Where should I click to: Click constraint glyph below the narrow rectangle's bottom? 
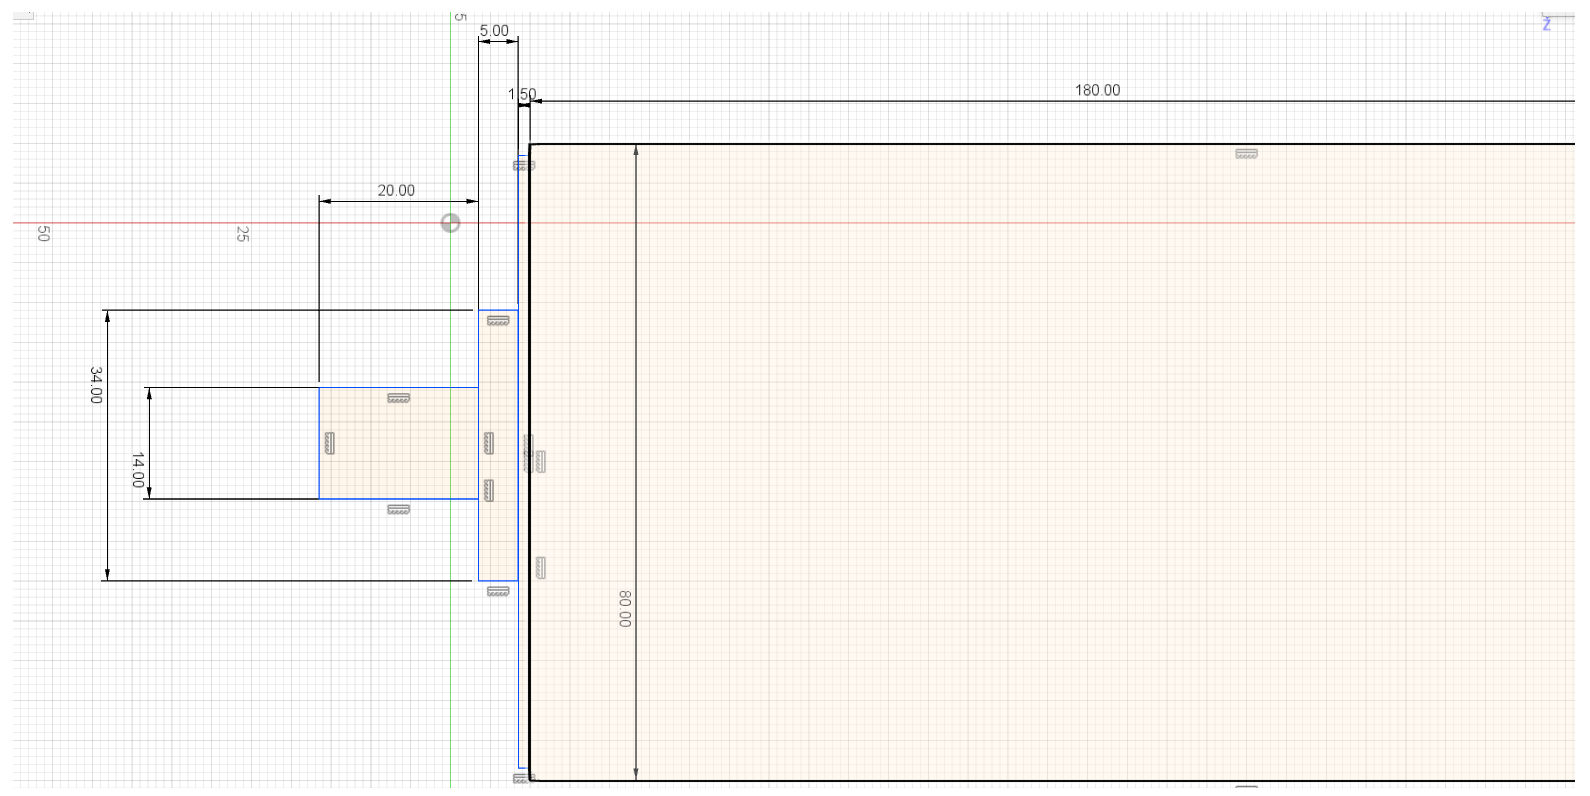click(498, 592)
